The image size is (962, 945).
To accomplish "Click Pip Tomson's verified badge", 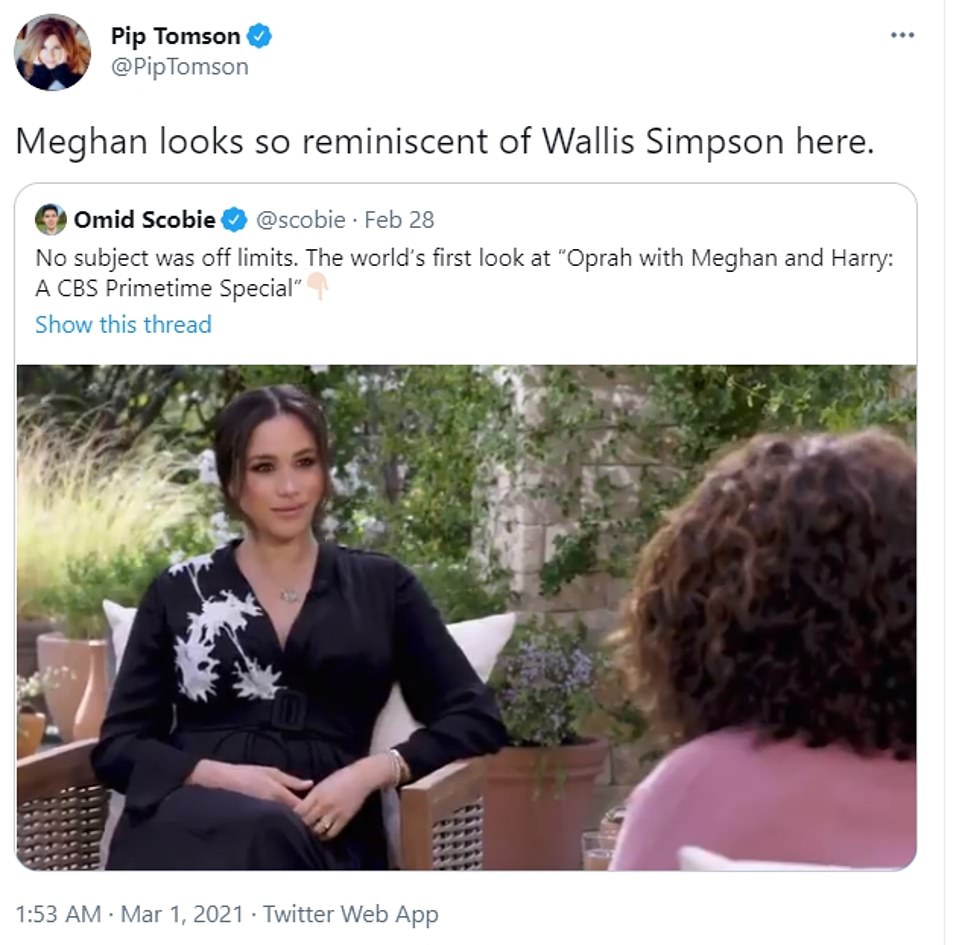I will click(x=259, y=36).
